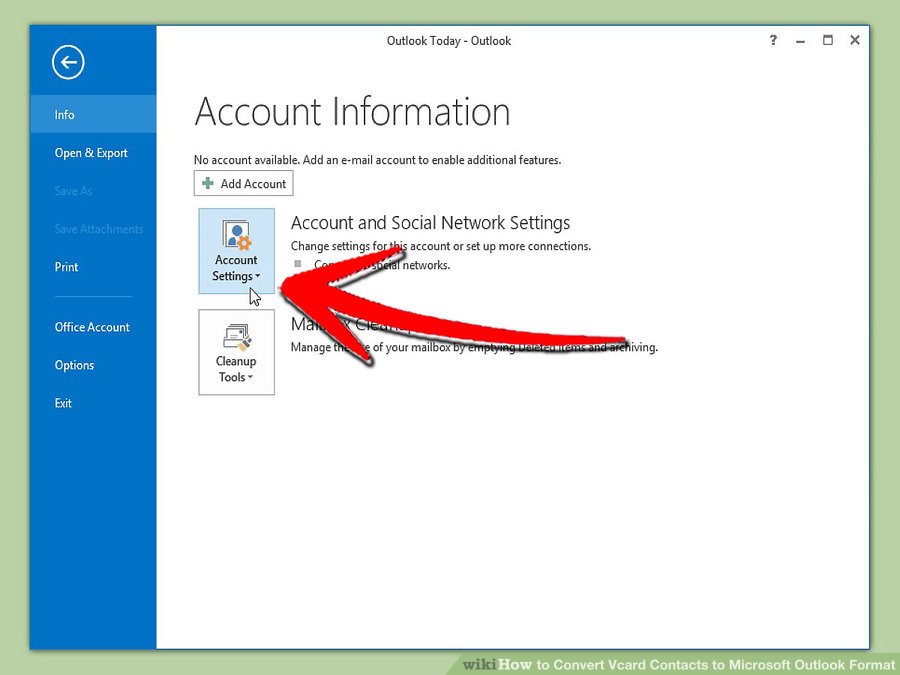Choose Exit in the left sidebar

tap(64, 403)
